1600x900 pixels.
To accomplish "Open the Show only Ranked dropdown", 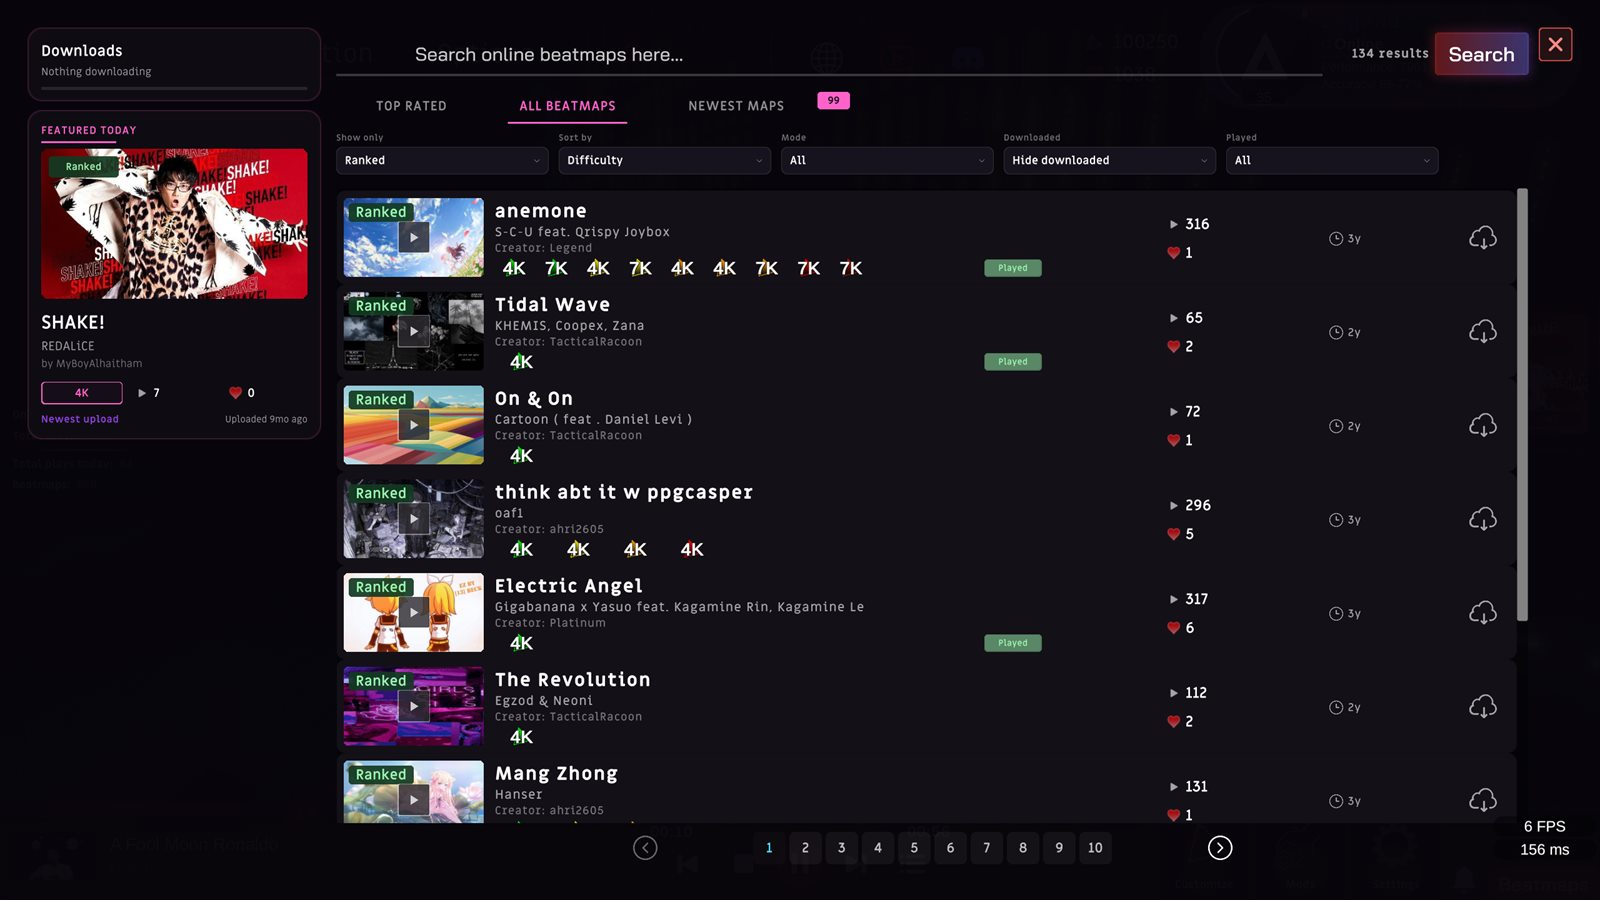I will click(442, 160).
